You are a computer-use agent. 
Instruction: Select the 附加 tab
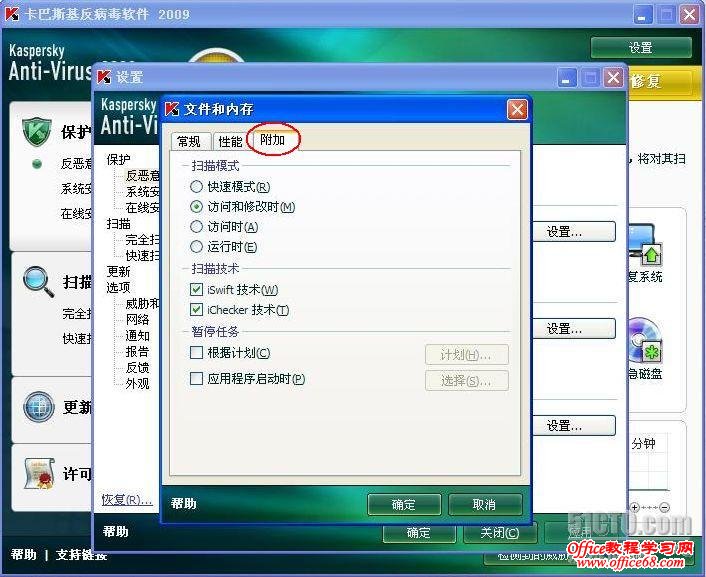point(273,140)
